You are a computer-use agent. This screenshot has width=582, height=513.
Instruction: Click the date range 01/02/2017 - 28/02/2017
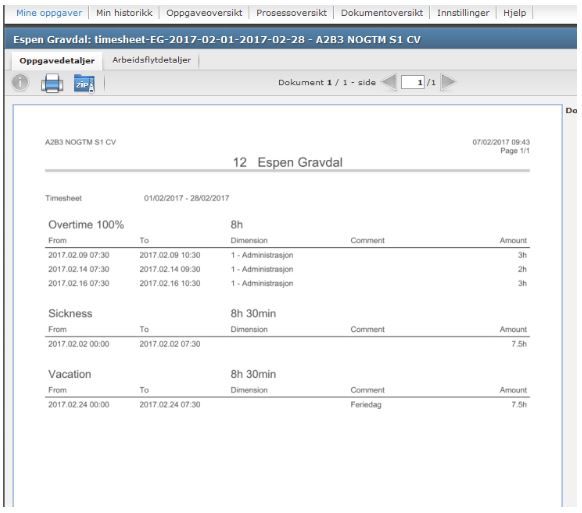click(186, 198)
